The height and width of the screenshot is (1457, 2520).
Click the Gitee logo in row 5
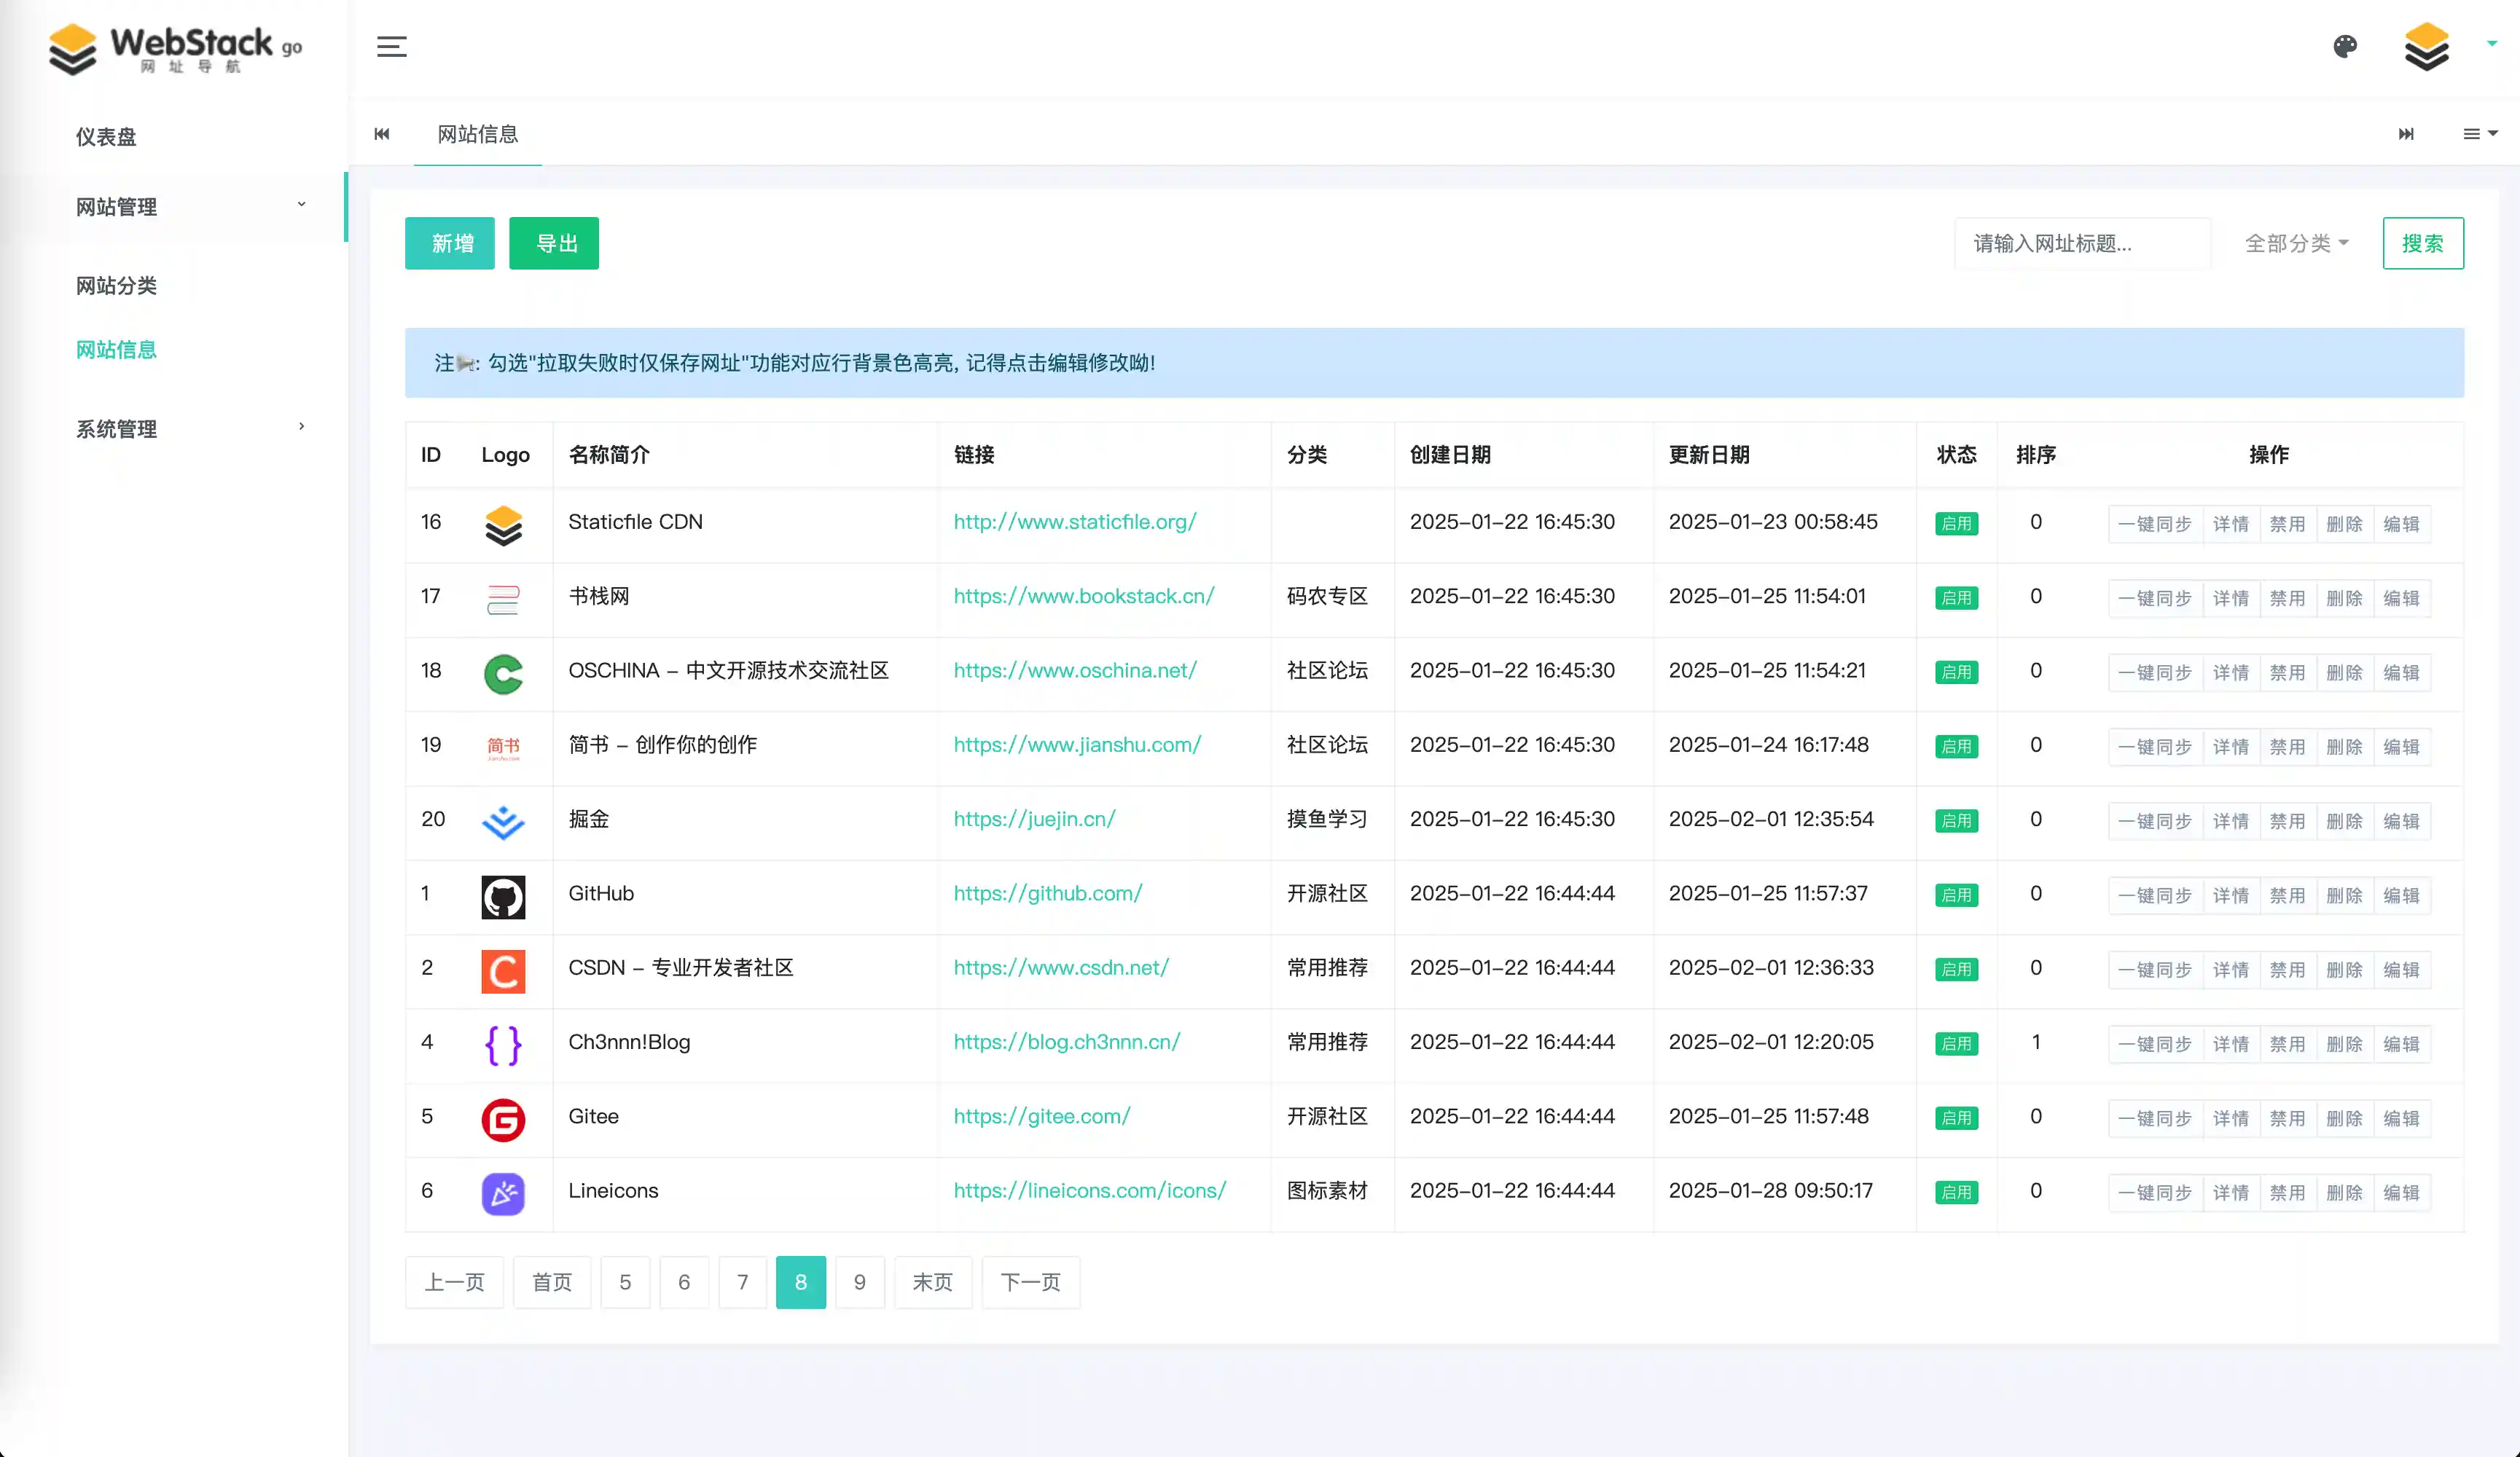[x=503, y=1120]
